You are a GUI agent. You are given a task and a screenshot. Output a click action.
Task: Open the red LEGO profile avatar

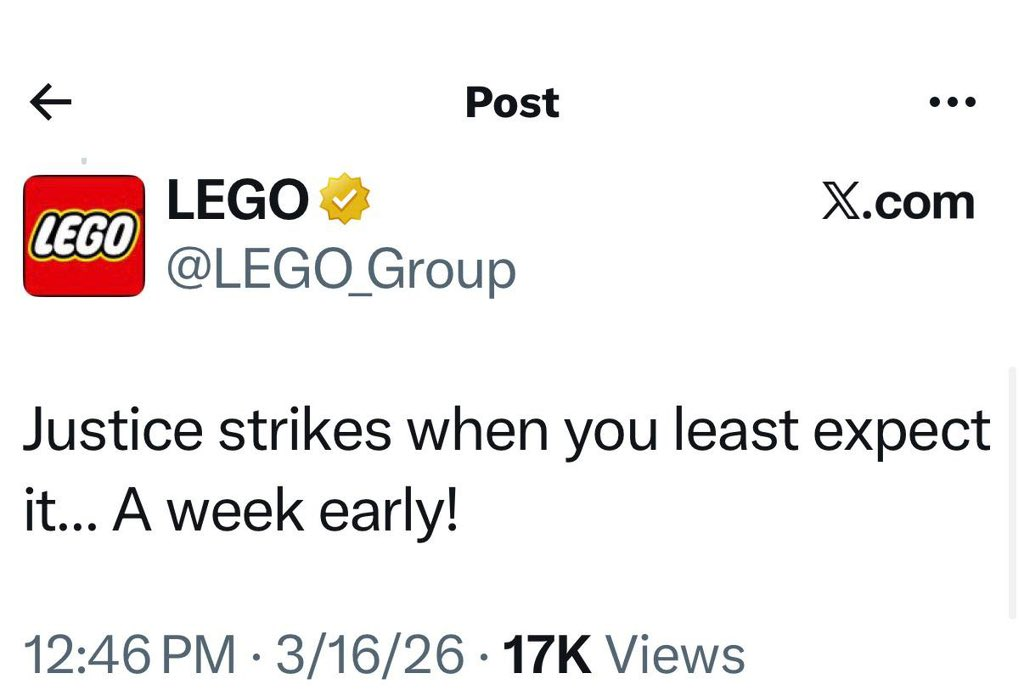click(84, 236)
